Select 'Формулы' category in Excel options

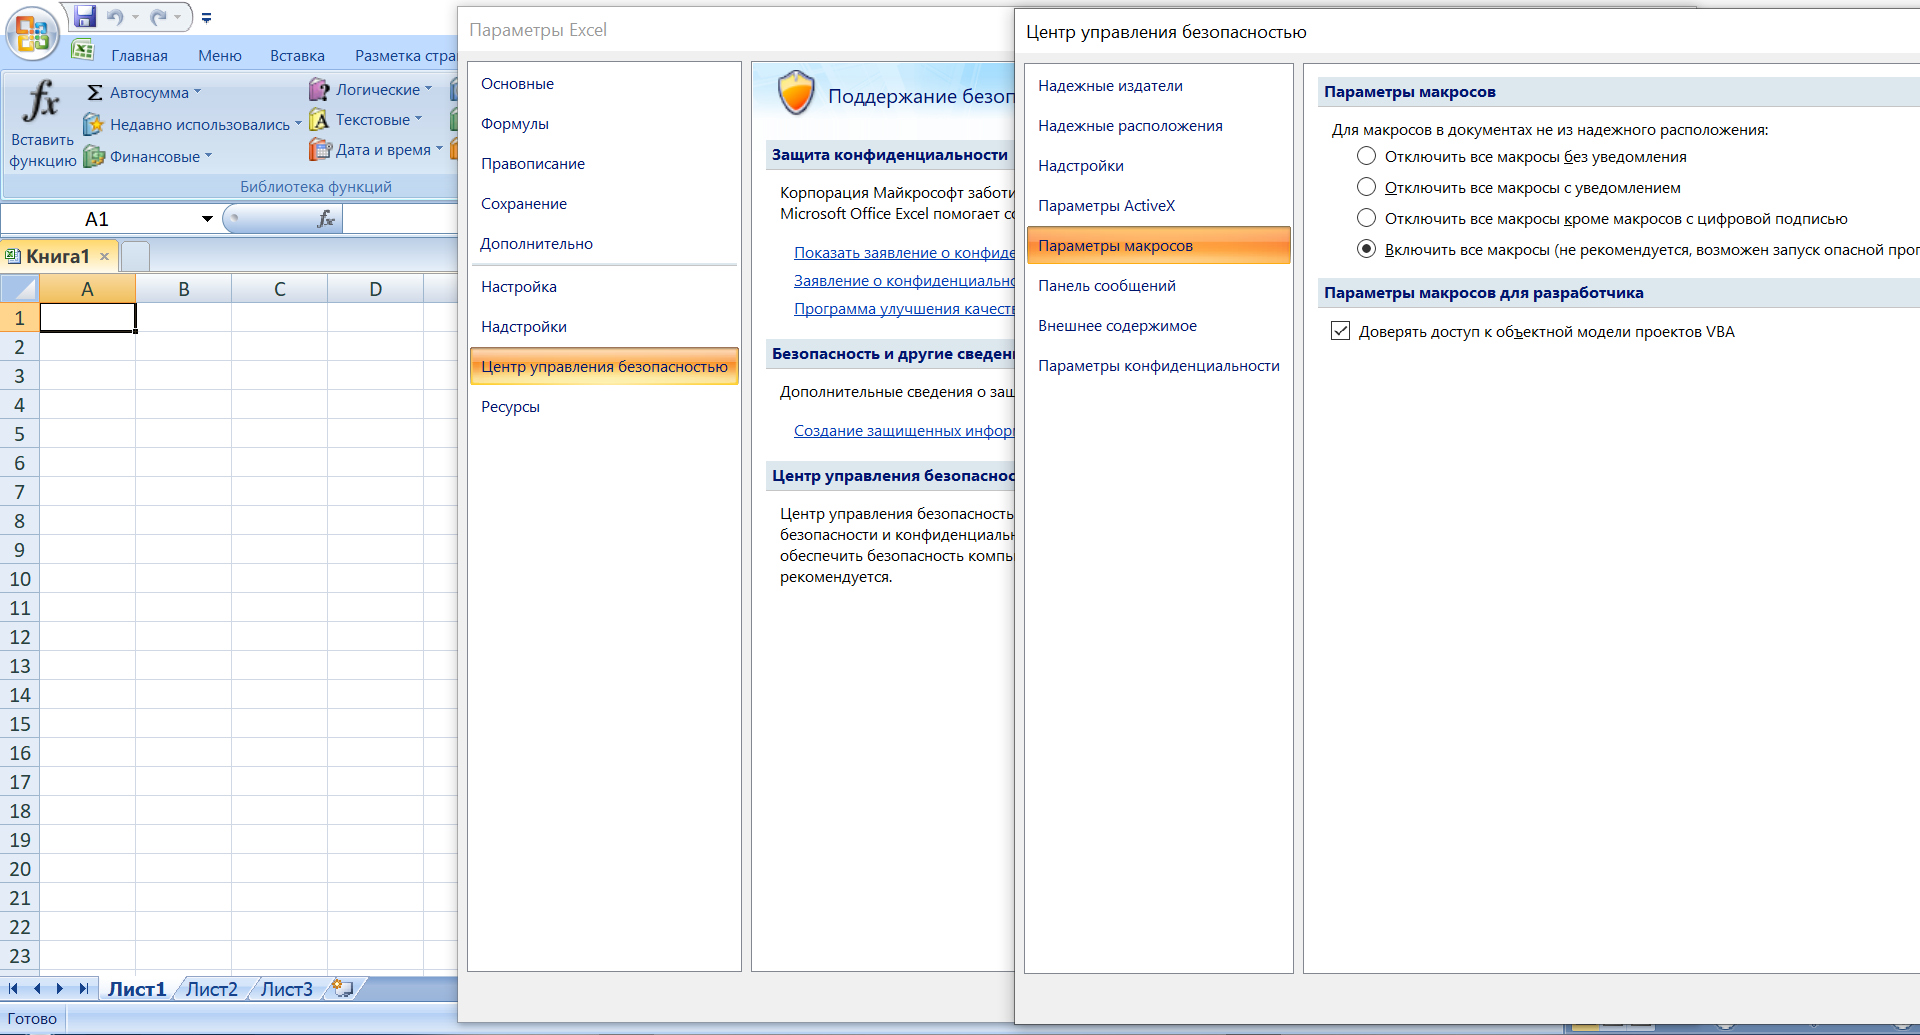click(x=514, y=124)
